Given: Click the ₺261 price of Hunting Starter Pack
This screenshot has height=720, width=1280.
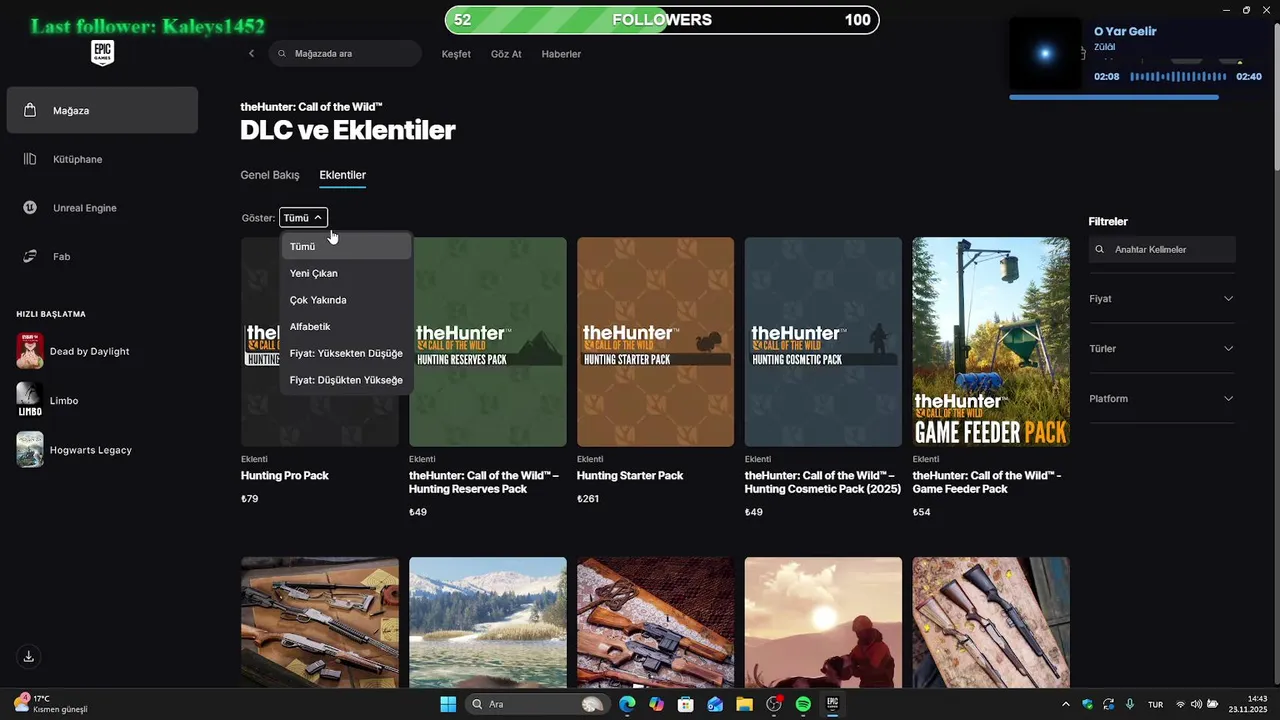Looking at the screenshot, I should click(588, 499).
